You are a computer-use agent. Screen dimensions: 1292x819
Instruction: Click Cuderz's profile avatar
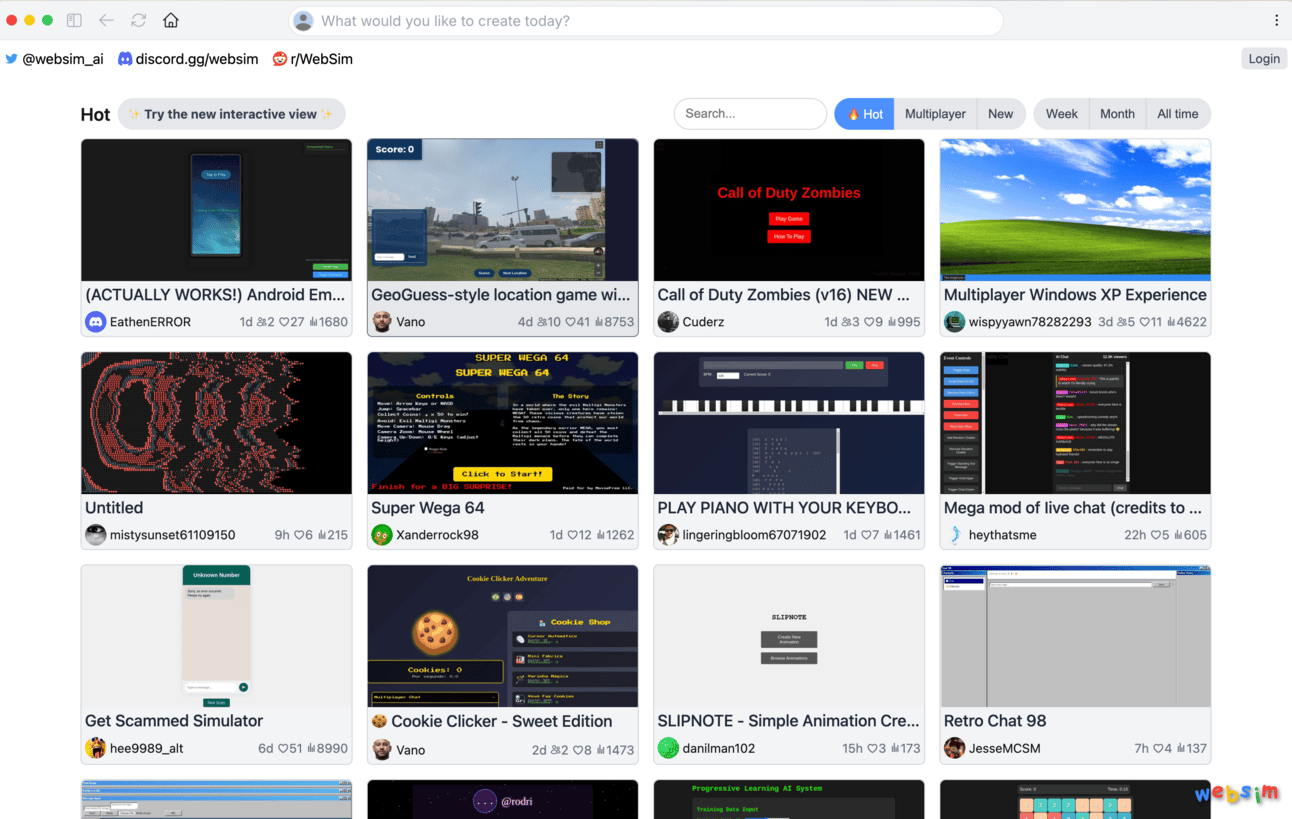[668, 322]
